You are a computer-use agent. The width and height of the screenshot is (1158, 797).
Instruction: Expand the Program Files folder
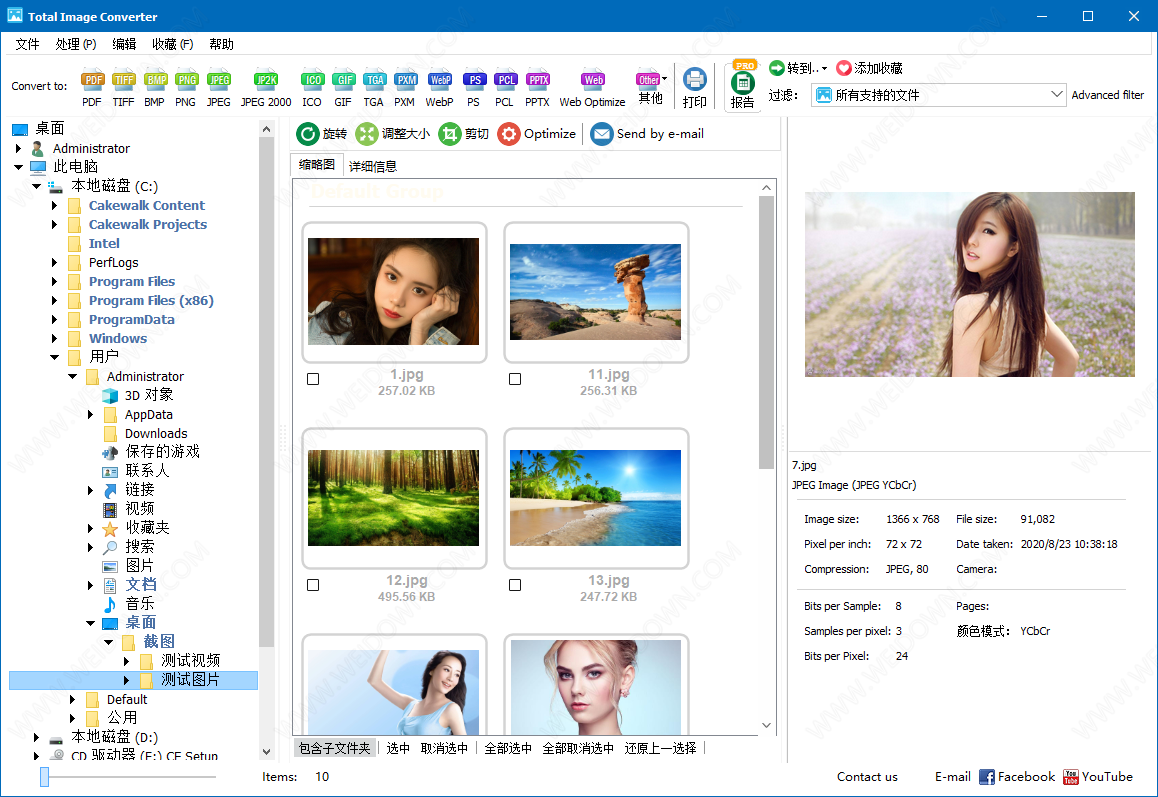[54, 281]
